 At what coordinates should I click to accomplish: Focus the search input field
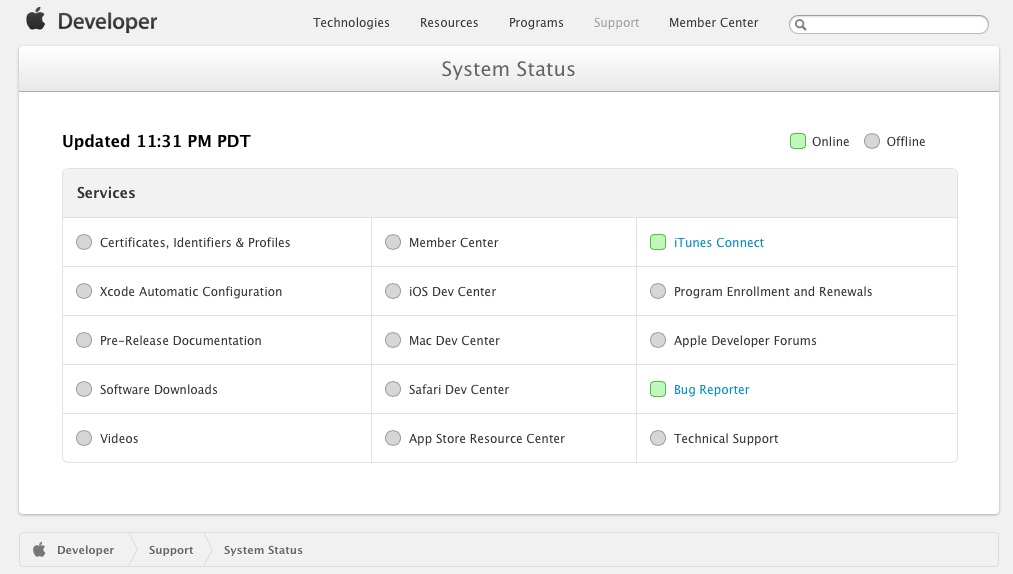click(895, 24)
